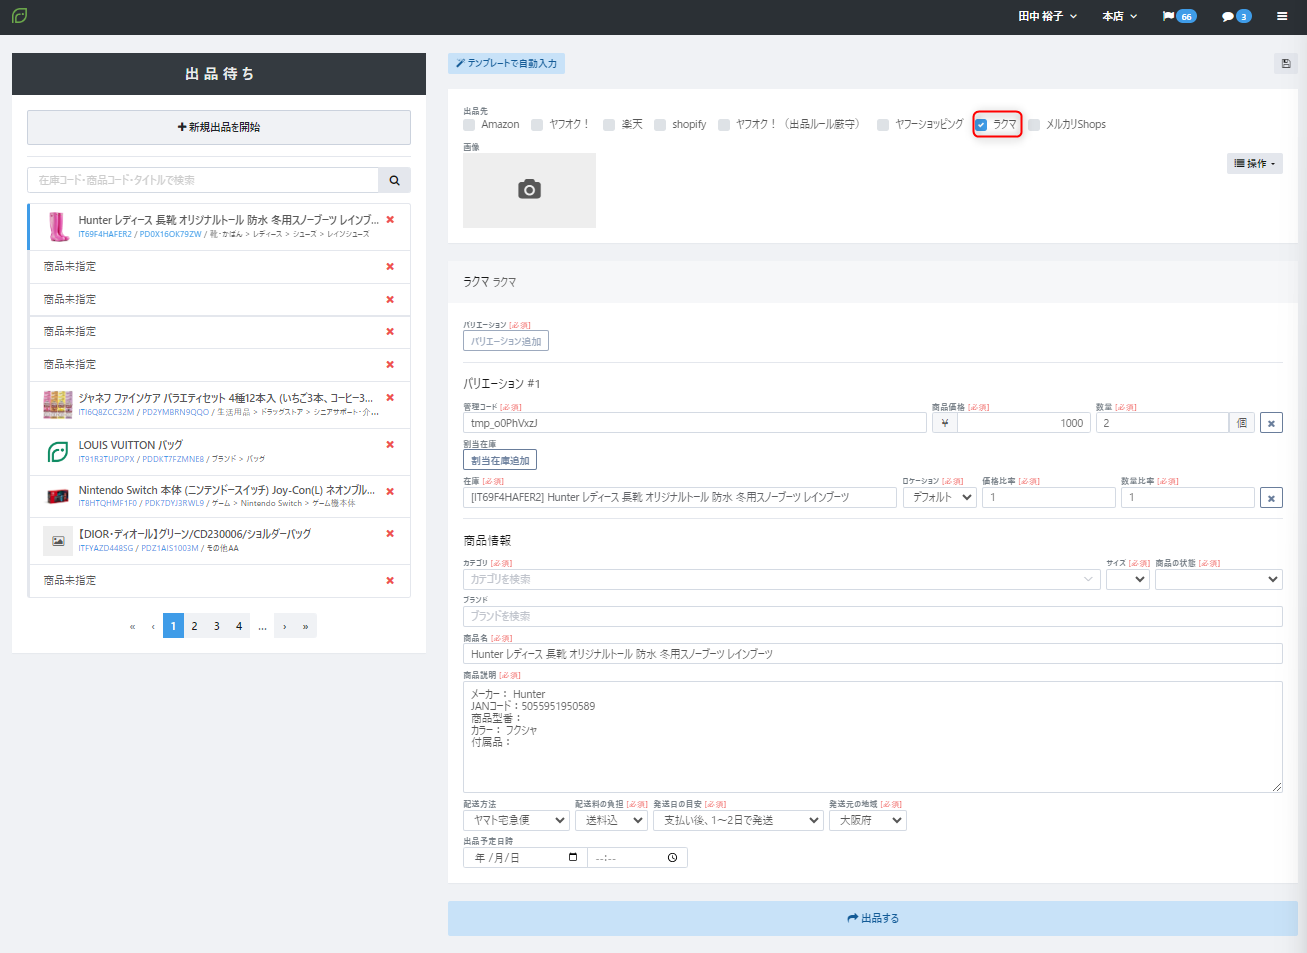
Task: Jump to last page arrow »
Action: coord(305,626)
